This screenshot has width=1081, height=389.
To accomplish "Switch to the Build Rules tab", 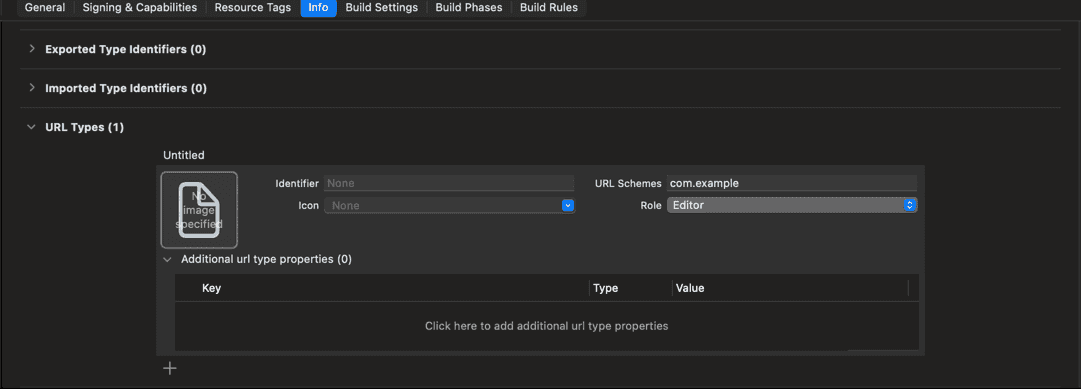I will point(549,8).
